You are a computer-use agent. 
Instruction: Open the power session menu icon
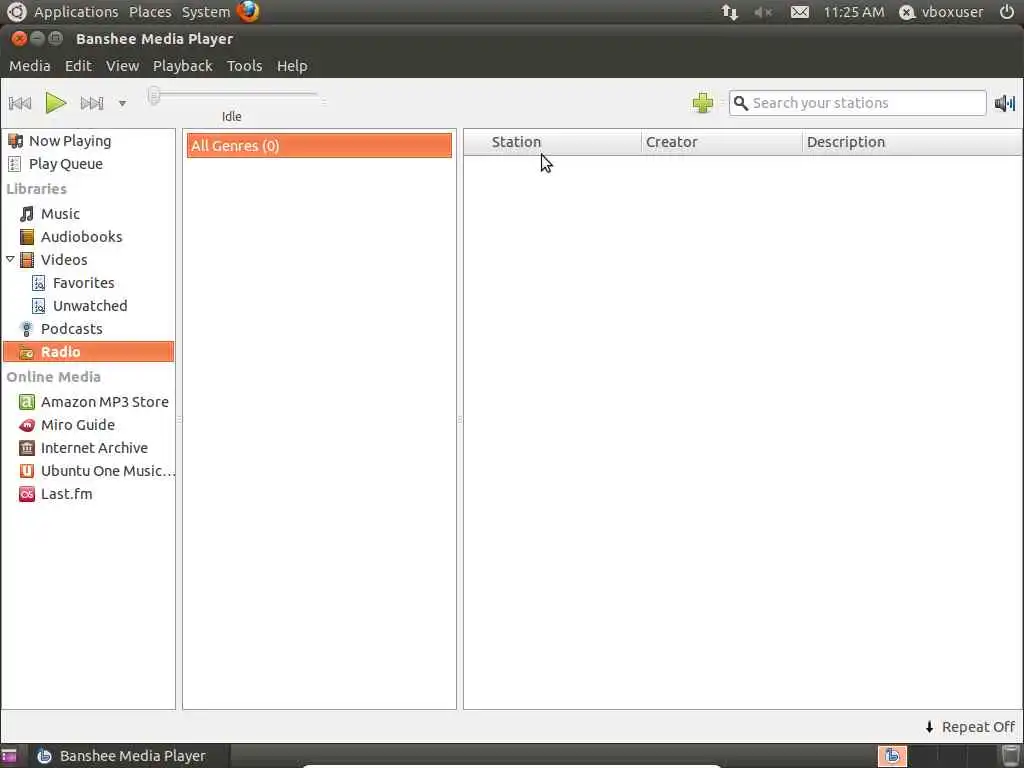point(1006,12)
